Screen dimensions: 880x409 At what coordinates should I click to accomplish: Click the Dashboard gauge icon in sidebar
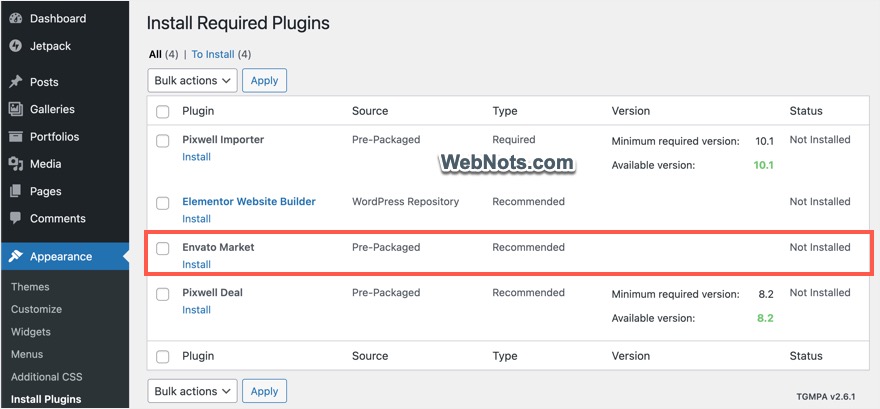(x=16, y=18)
